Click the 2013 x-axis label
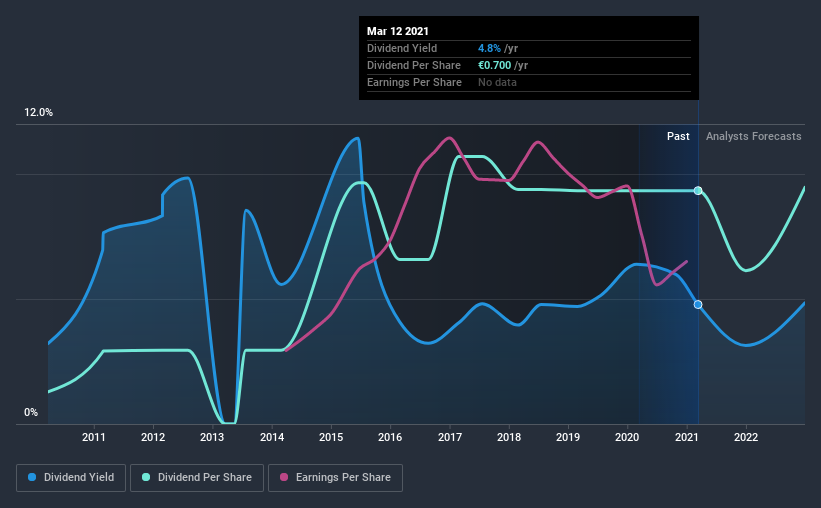Screen dimensions: 821x508 (212, 437)
